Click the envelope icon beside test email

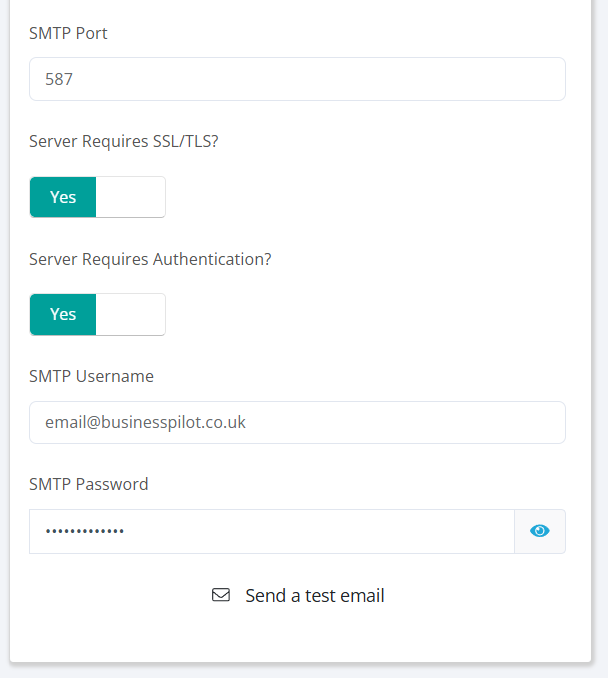coord(221,595)
